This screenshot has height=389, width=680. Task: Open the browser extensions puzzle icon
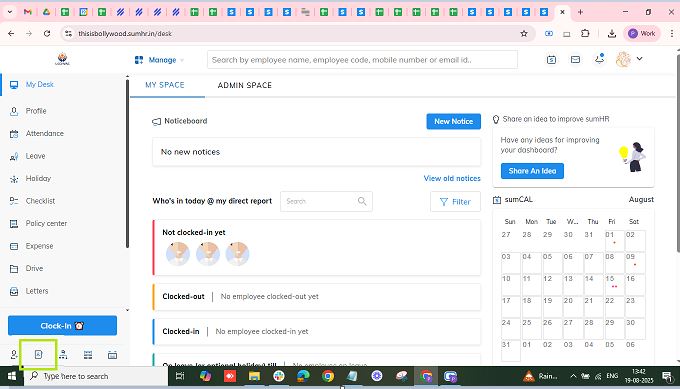[585, 33]
